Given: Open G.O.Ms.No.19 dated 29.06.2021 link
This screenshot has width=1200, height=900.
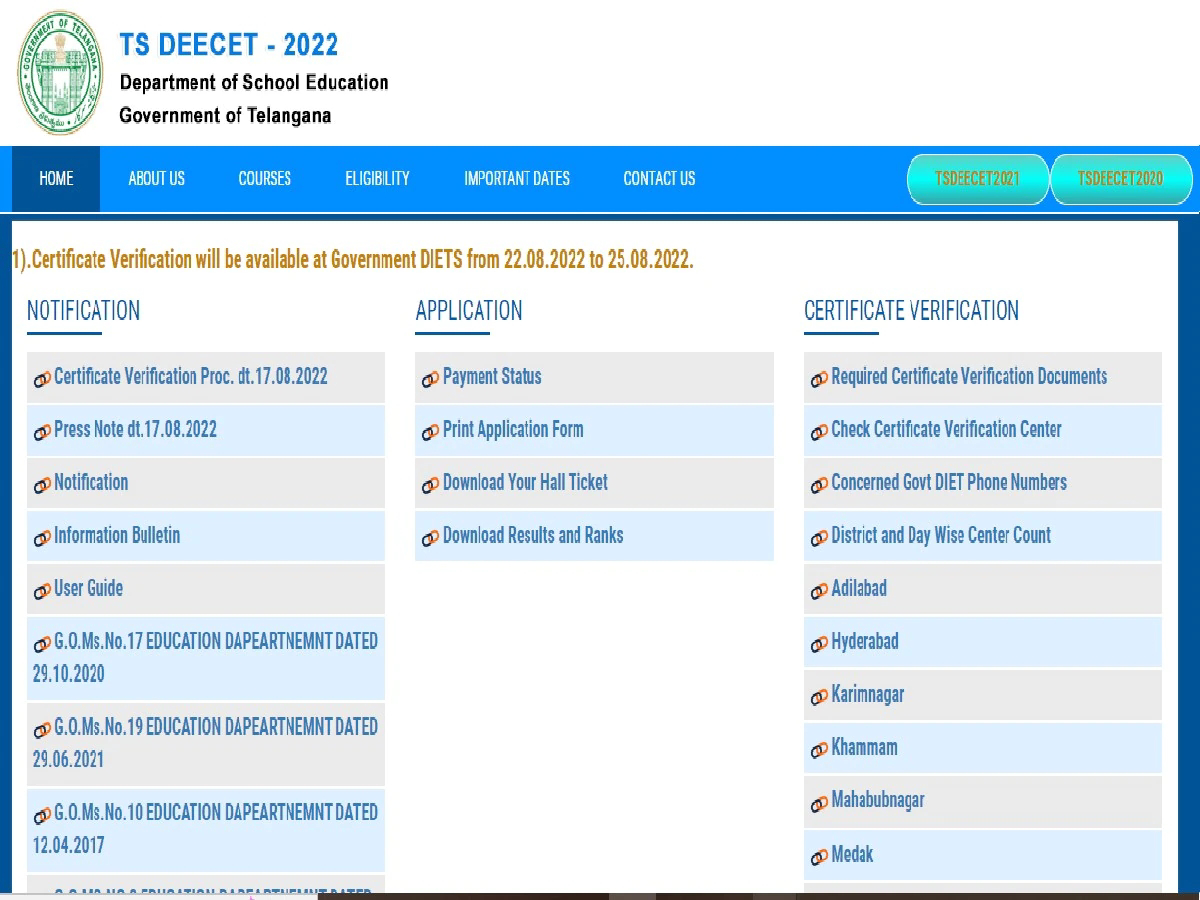Looking at the screenshot, I should [205, 743].
